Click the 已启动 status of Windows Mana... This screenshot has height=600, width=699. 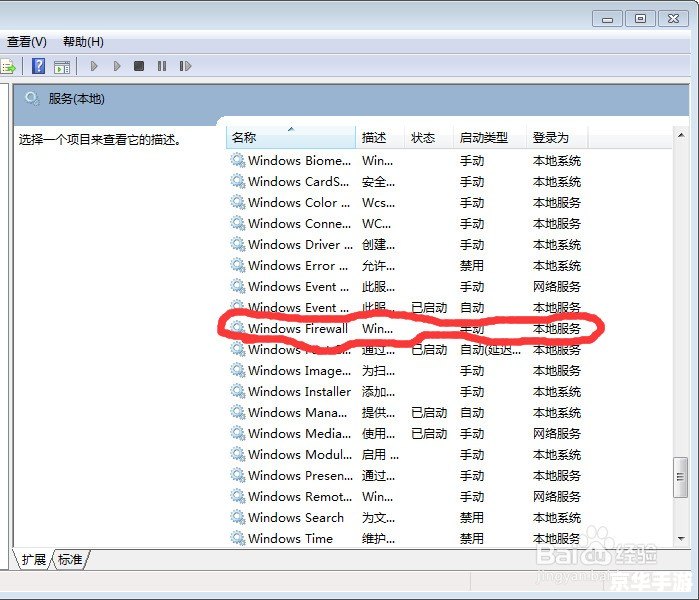click(429, 413)
